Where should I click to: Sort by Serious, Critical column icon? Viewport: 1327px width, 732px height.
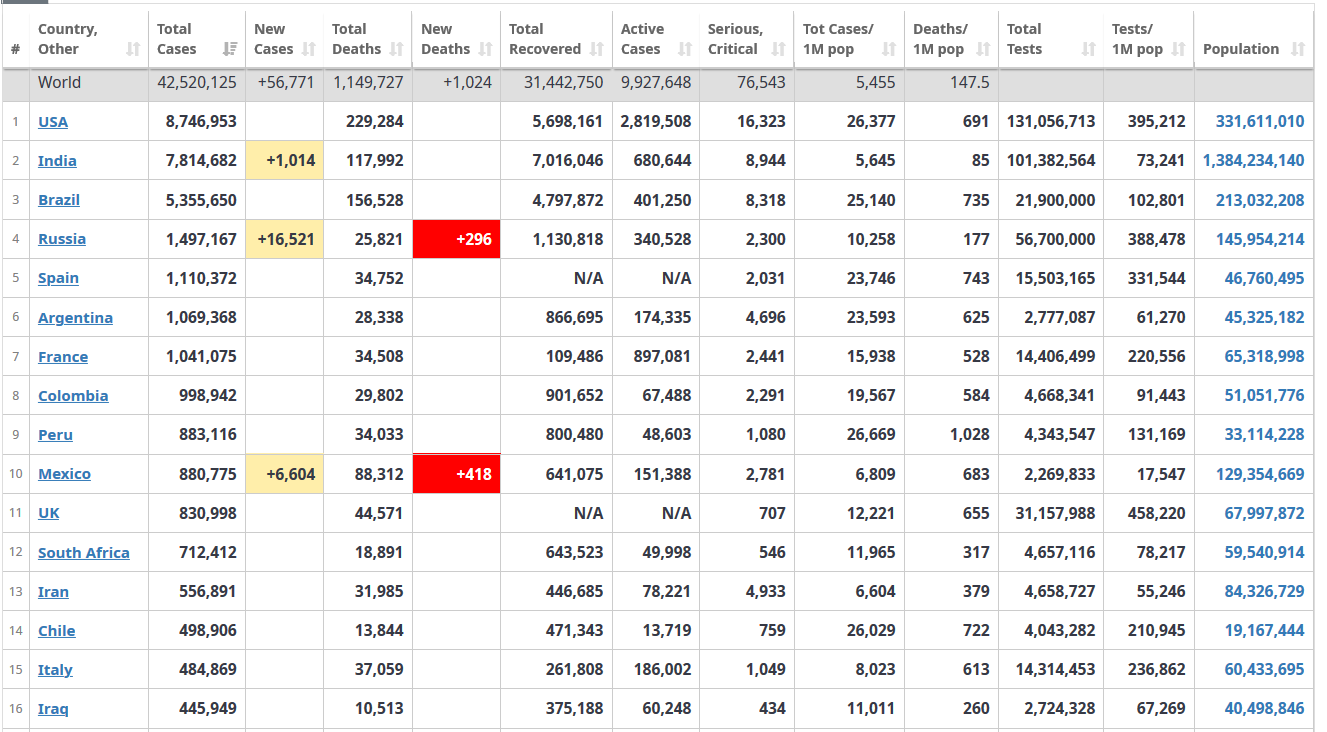point(779,49)
